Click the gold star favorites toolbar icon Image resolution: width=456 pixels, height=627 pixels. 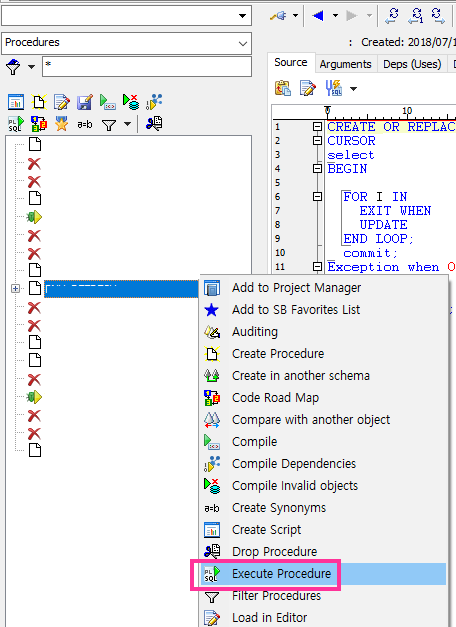click(x=62, y=124)
